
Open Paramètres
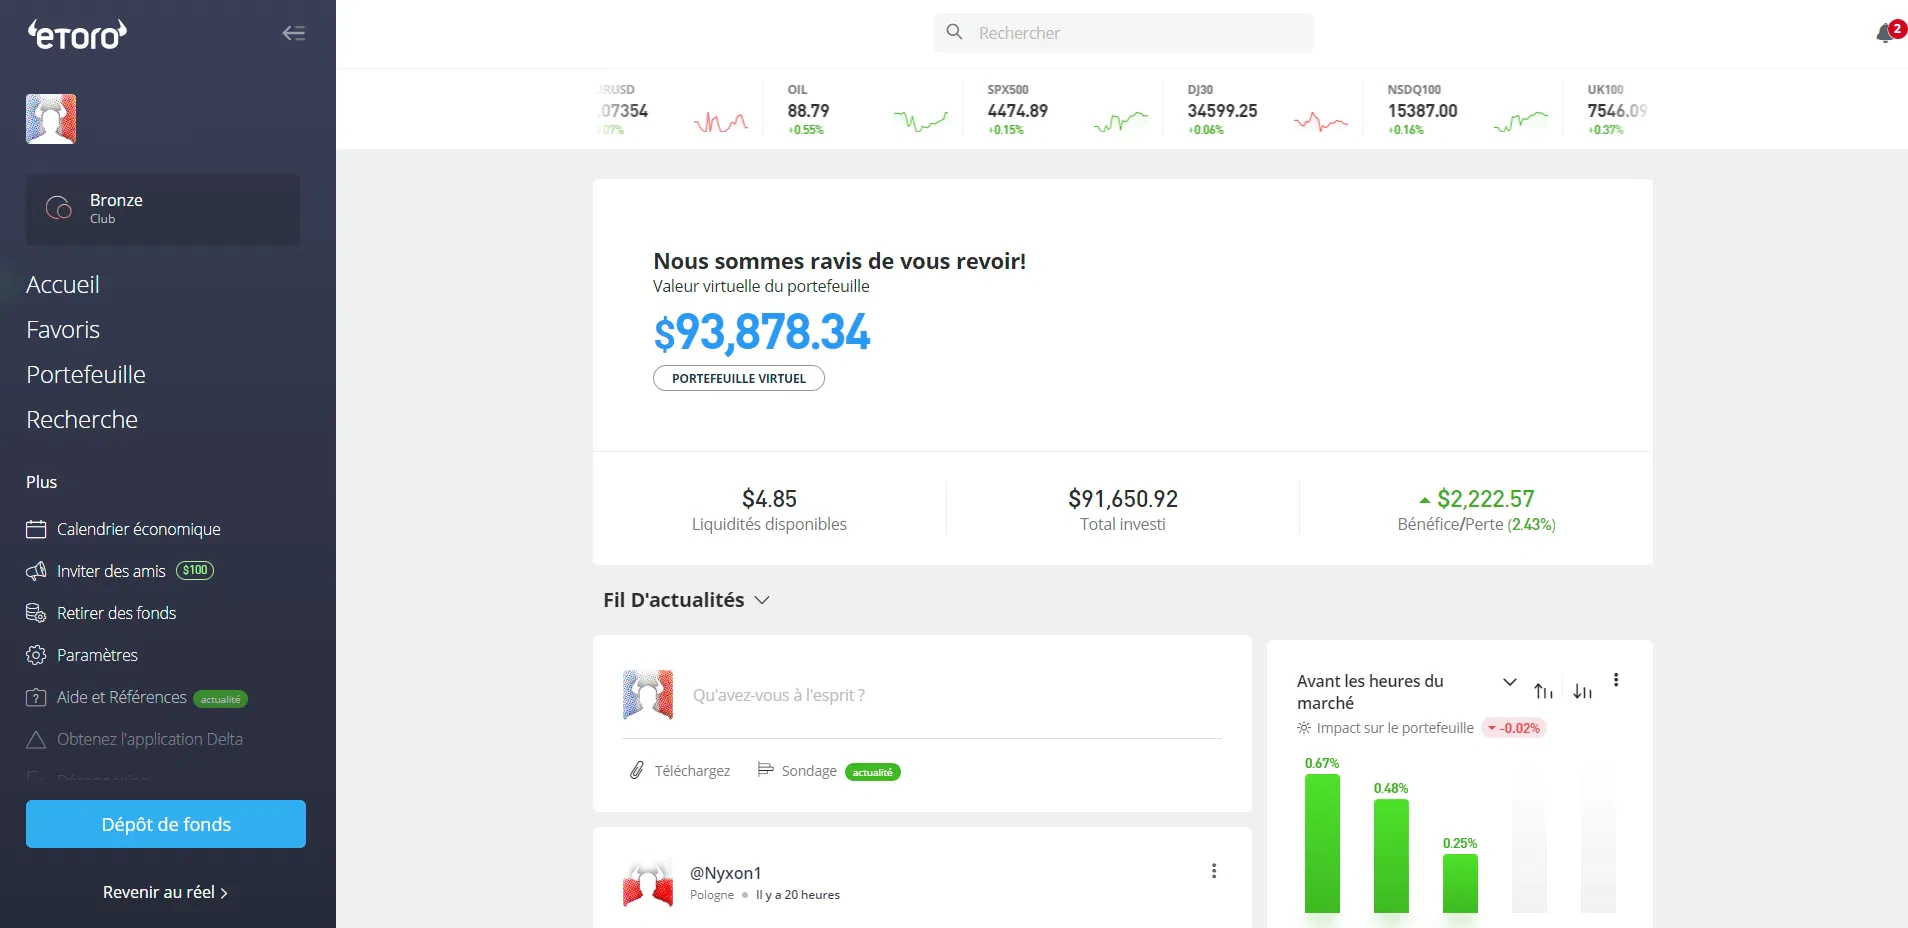click(97, 655)
